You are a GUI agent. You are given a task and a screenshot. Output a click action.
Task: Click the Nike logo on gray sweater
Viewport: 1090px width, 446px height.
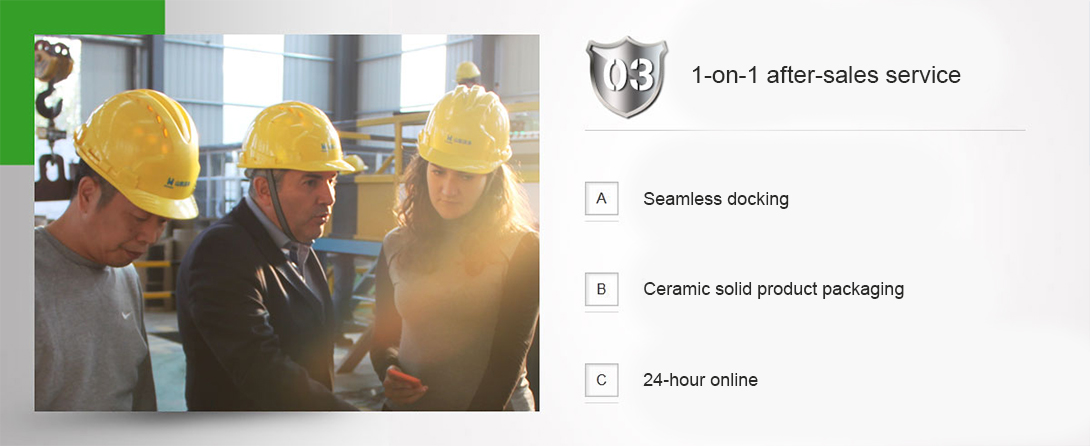[126, 315]
